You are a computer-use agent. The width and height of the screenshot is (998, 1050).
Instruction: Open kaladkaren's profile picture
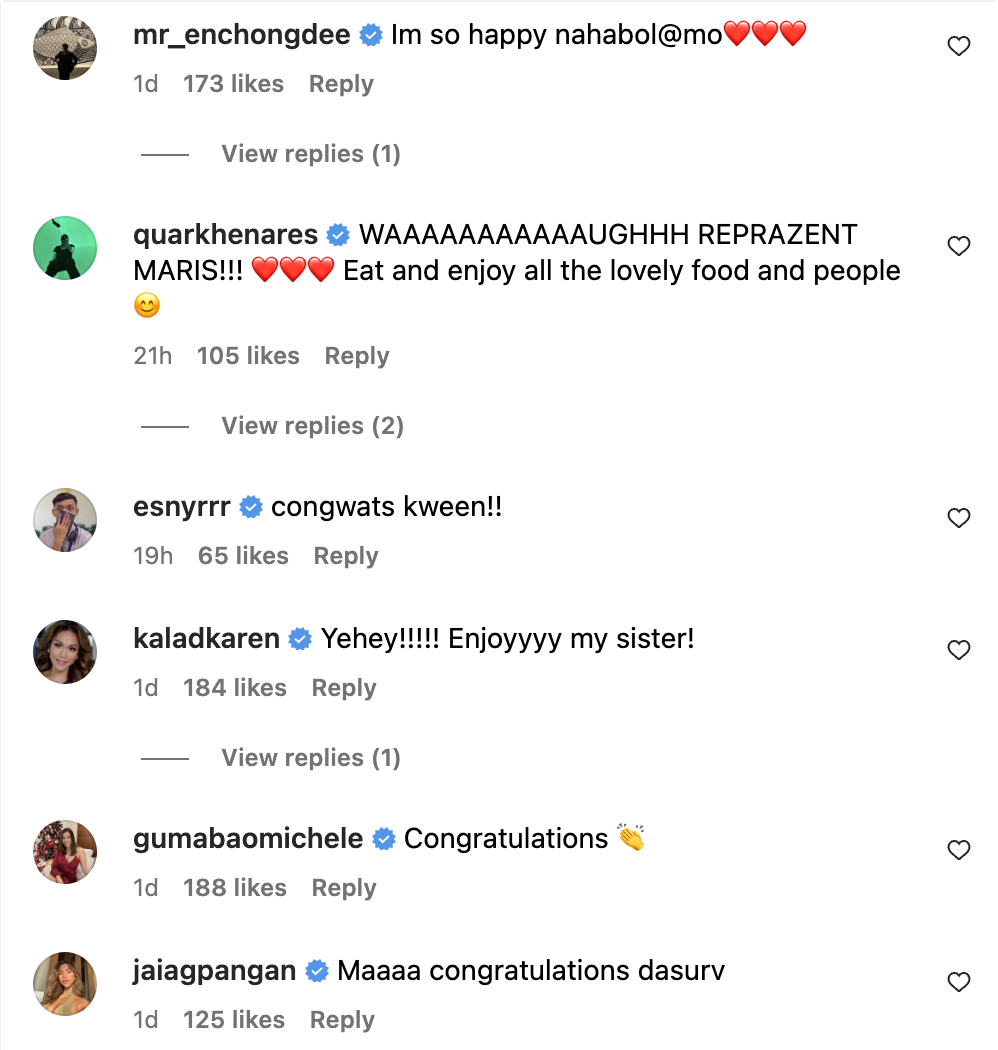(x=65, y=652)
